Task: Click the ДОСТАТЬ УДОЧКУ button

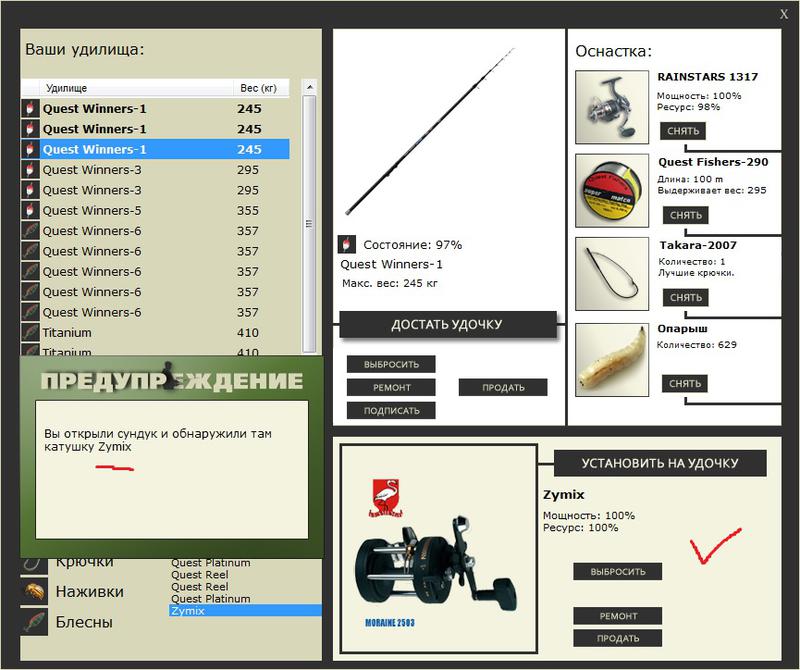Action: pos(447,325)
